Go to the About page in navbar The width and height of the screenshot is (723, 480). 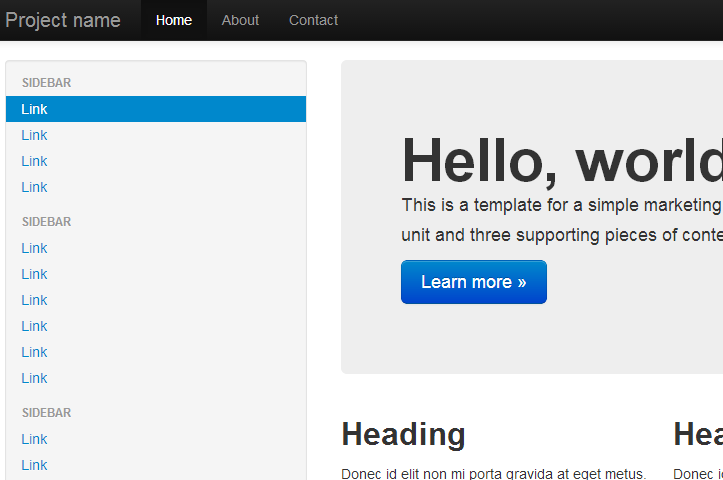click(x=240, y=20)
